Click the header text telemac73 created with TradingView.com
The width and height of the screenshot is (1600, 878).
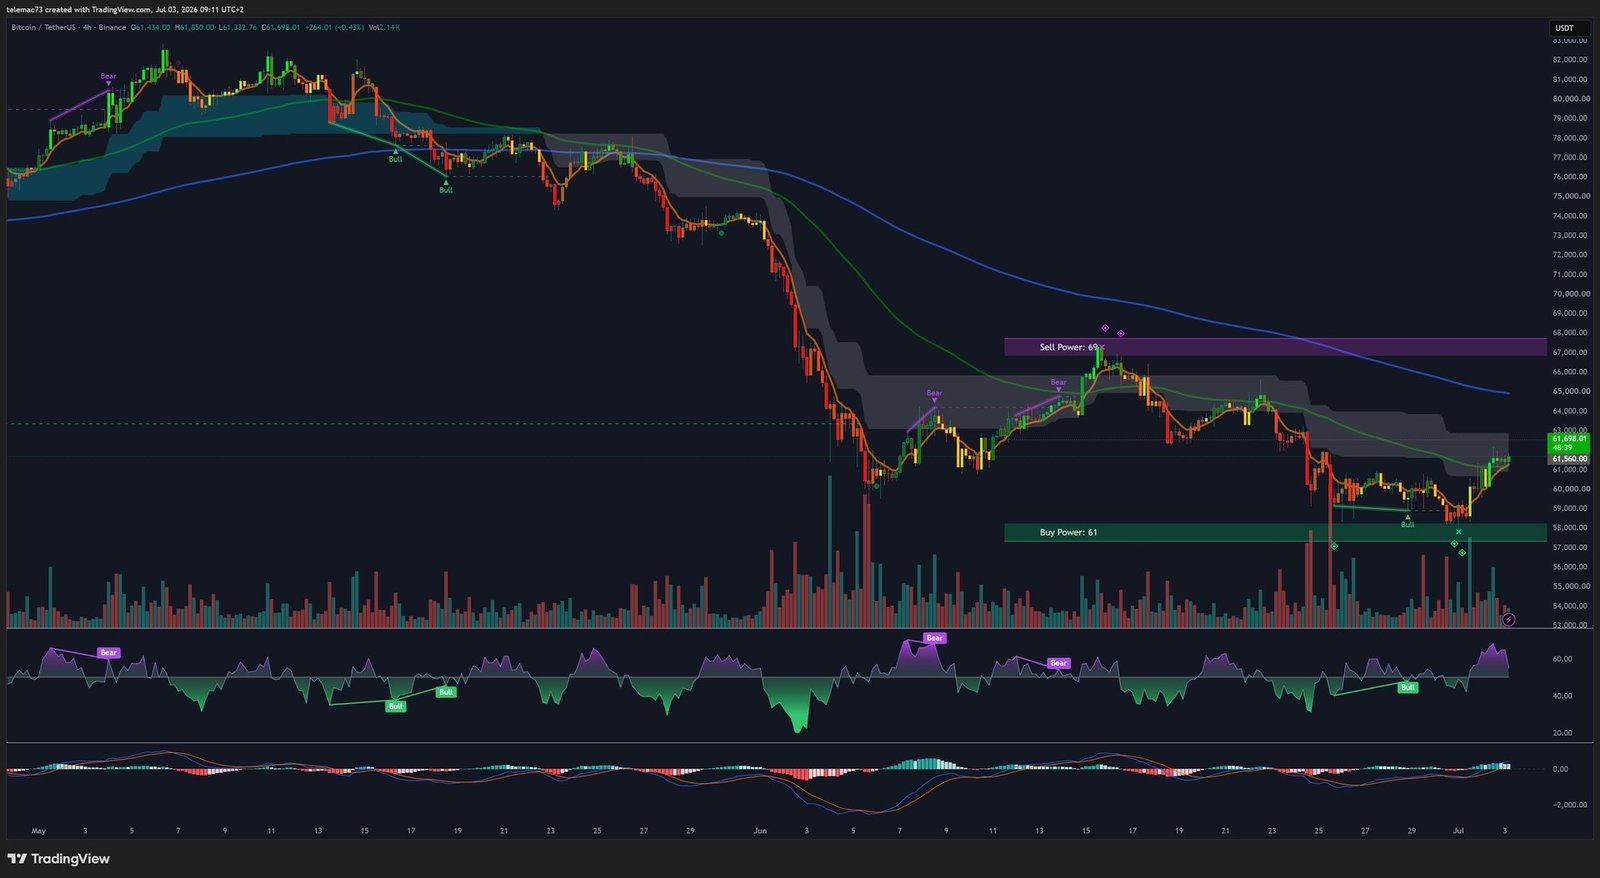(79, 9)
